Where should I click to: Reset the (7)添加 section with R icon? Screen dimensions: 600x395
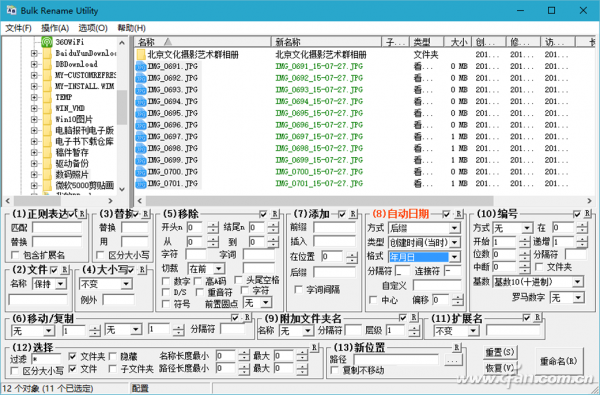[353, 214]
